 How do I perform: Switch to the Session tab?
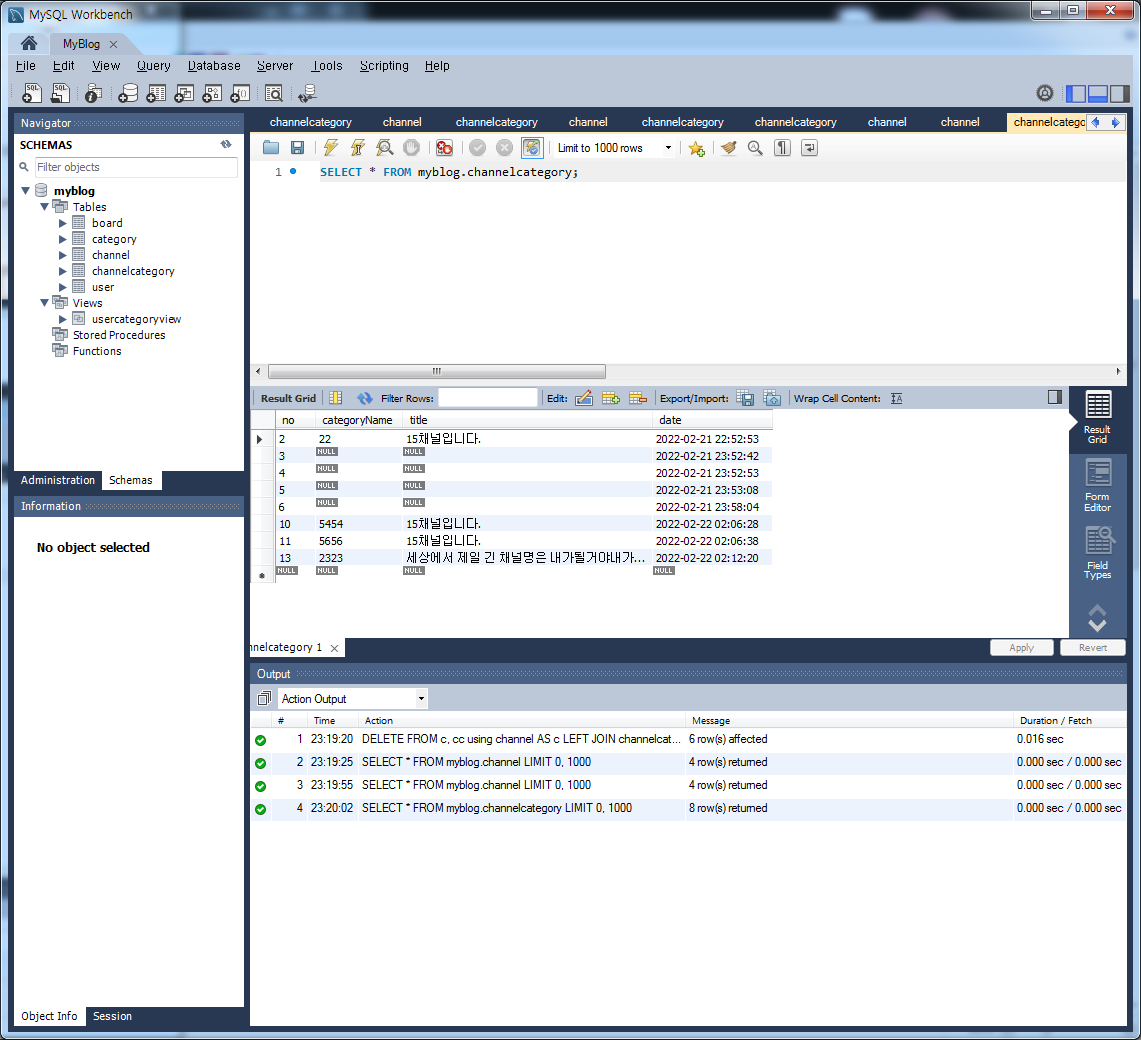tap(112, 1016)
